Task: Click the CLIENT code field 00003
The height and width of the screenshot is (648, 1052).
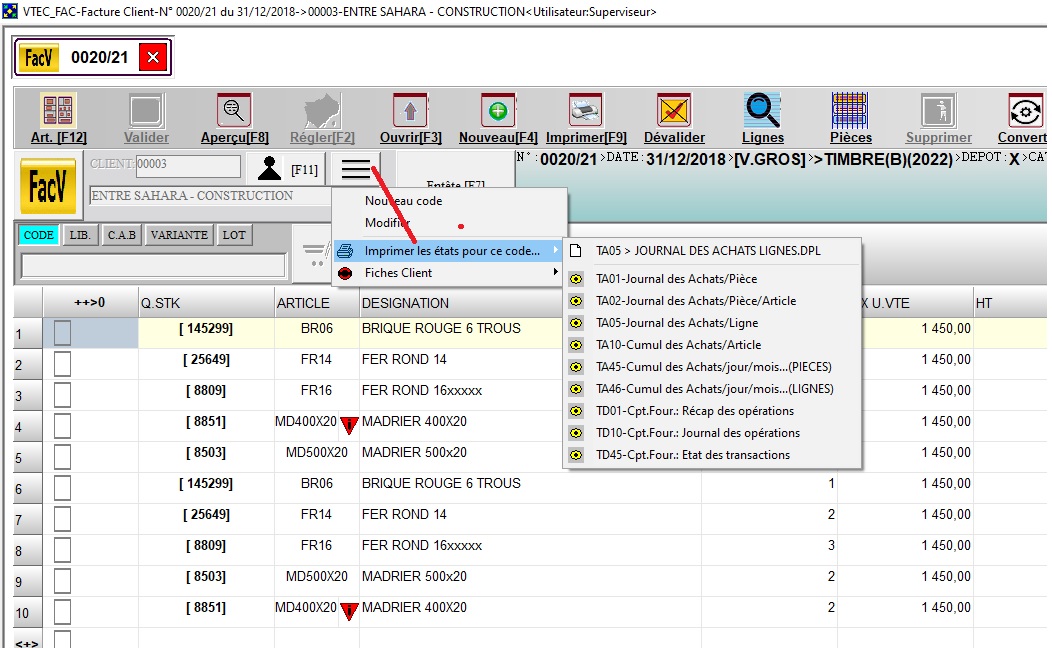Action: pyautogui.click(x=188, y=166)
